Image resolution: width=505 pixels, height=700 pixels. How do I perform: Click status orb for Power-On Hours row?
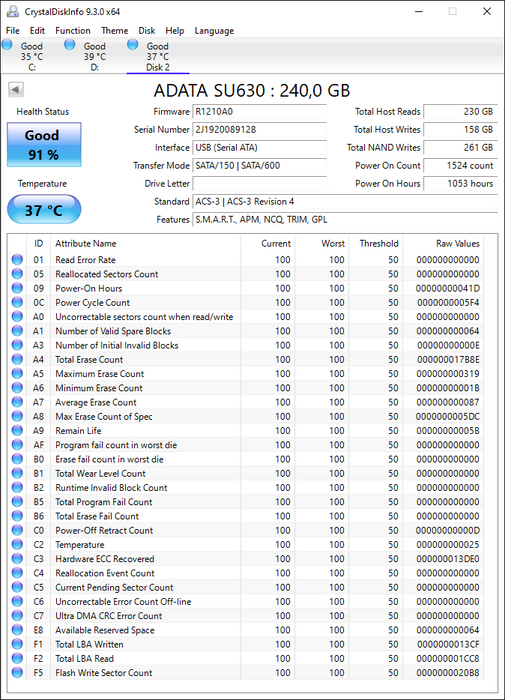[x=17, y=288]
